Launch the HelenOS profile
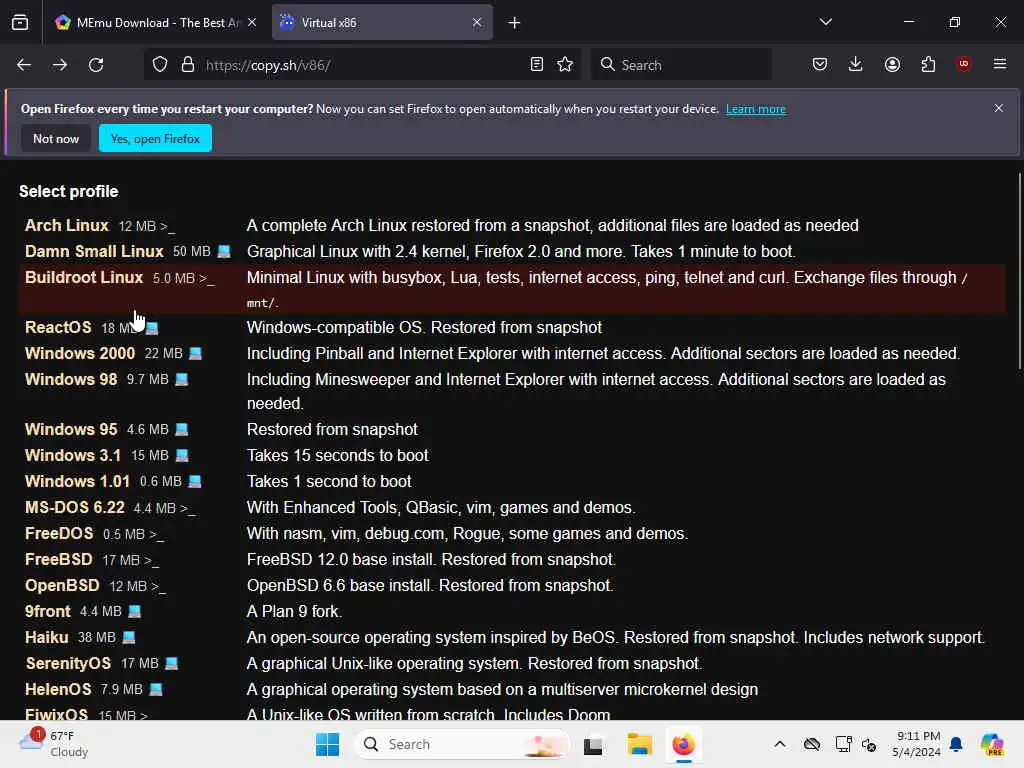This screenshot has width=1024, height=768. (58, 690)
